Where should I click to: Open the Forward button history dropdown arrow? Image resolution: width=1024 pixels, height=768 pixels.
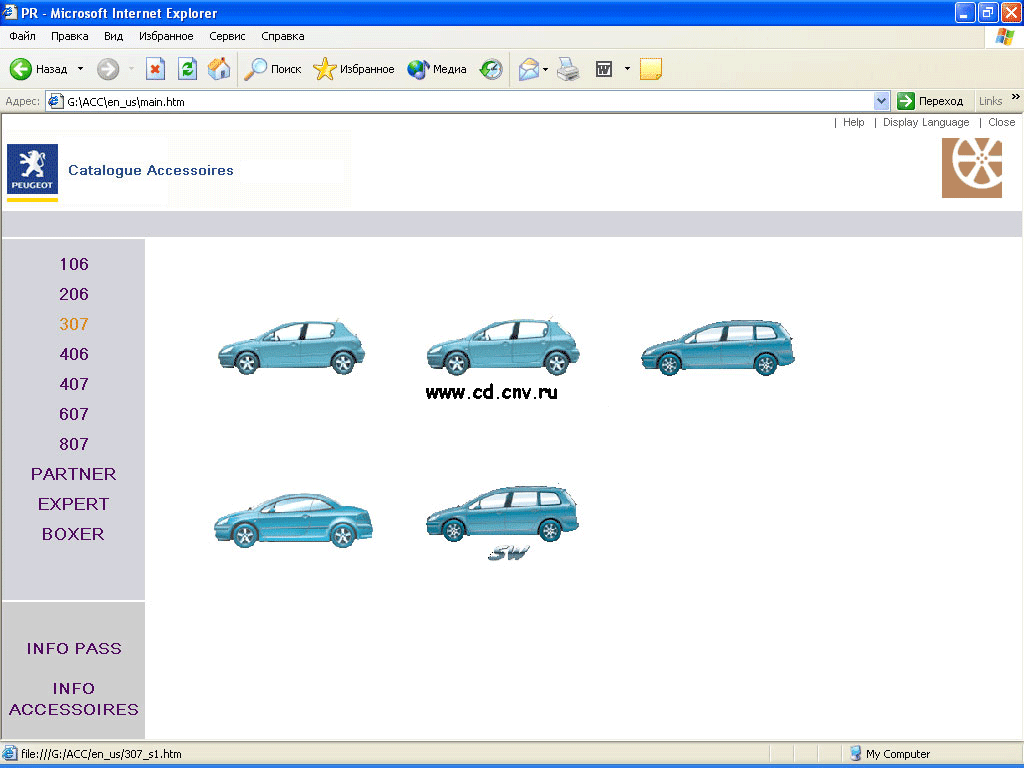[x=131, y=69]
